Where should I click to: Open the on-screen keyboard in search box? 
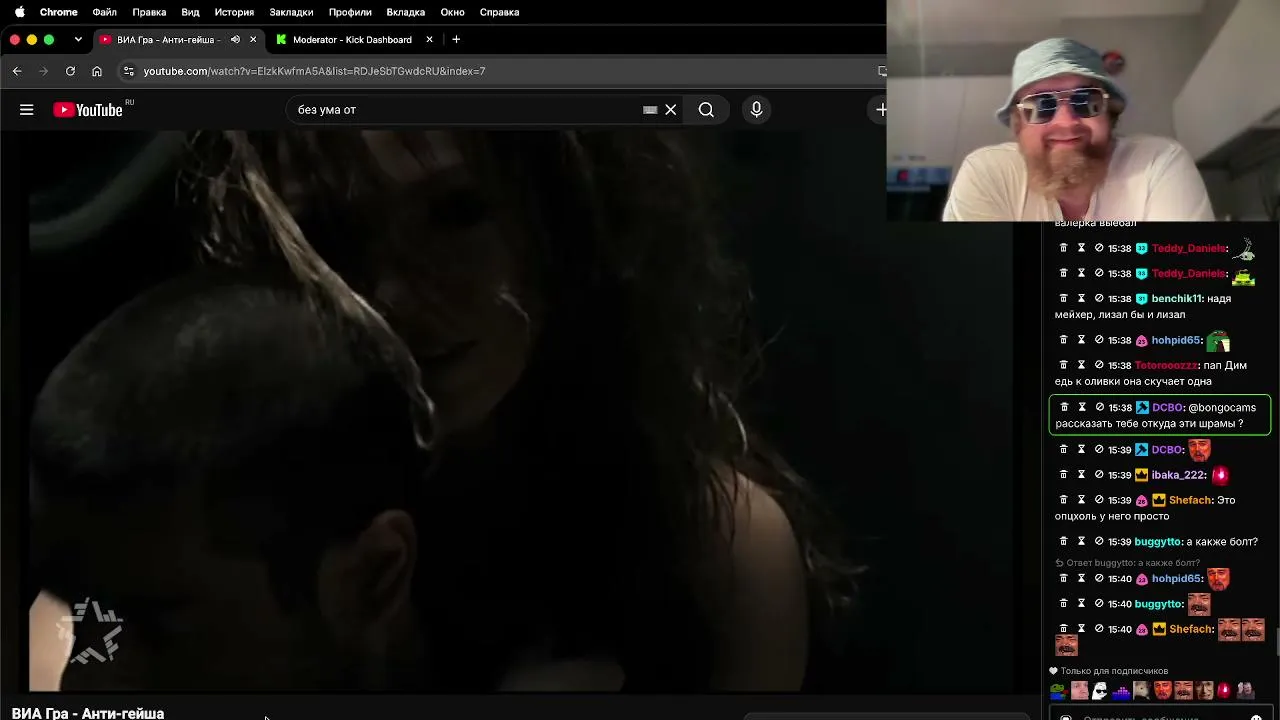(650, 110)
